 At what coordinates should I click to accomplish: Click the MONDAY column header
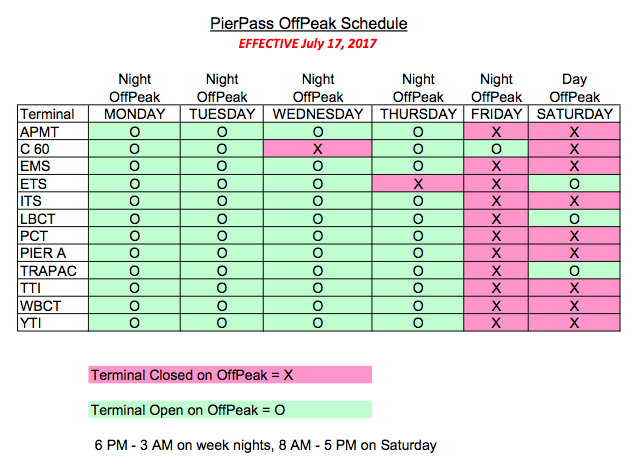[134, 114]
